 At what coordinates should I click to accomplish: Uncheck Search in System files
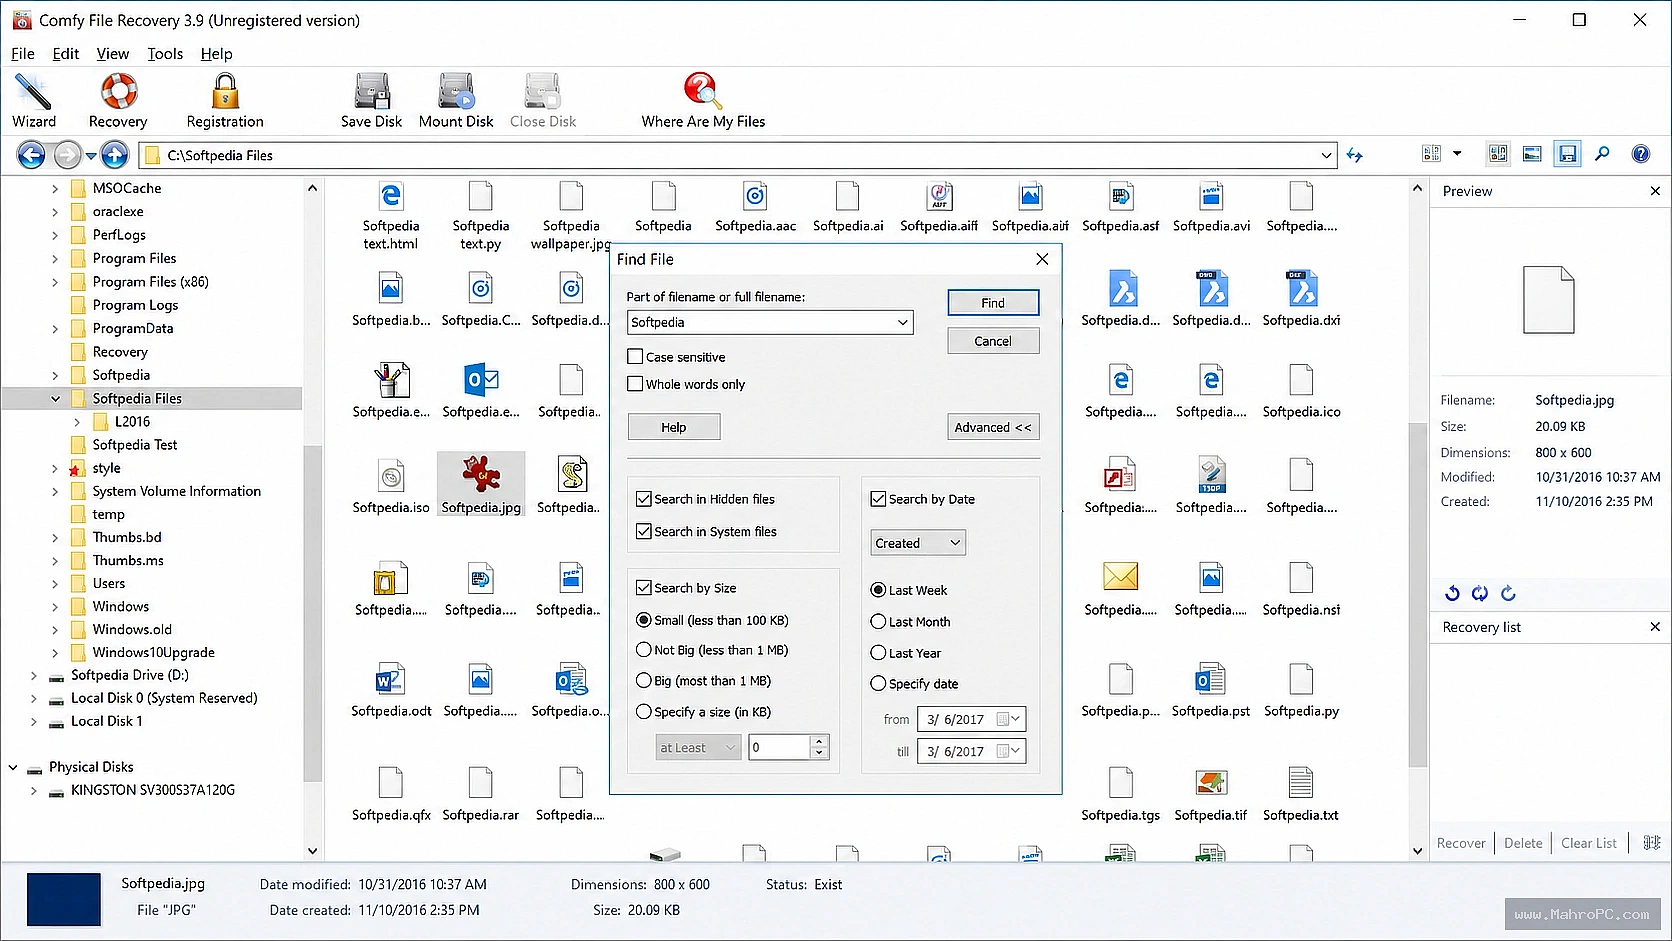(x=644, y=531)
